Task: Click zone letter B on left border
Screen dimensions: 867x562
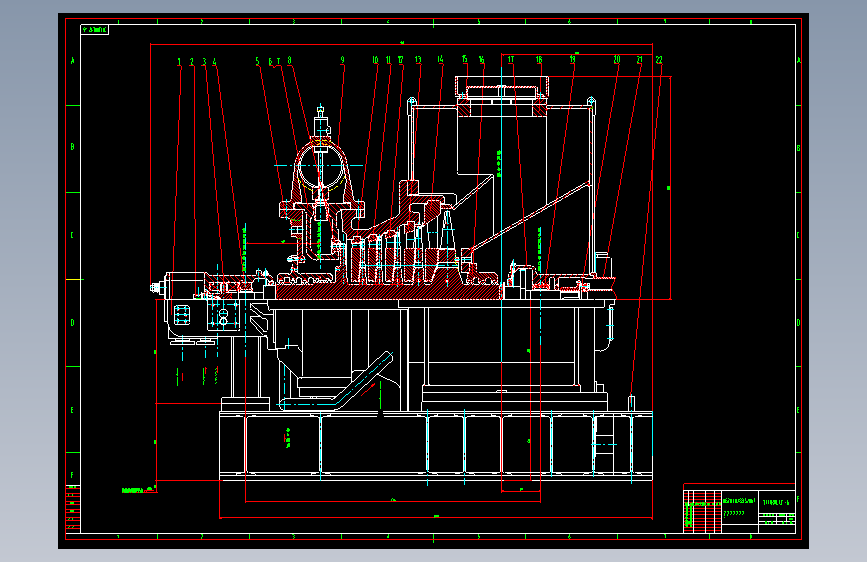Action: [x=72, y=147]
